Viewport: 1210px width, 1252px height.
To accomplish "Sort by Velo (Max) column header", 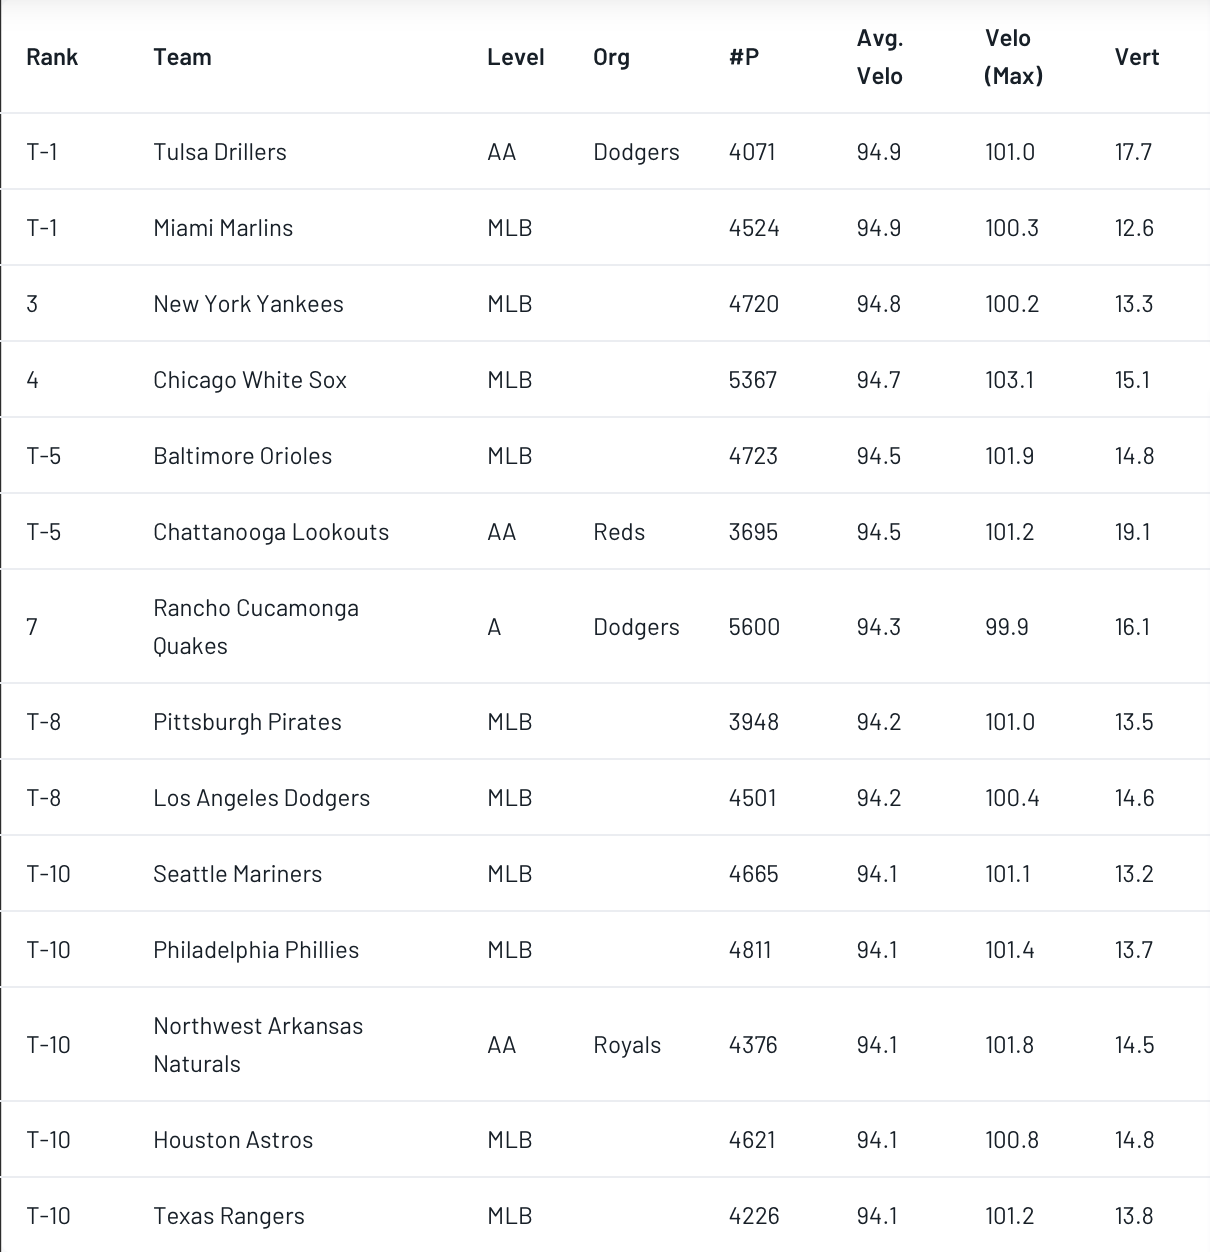I will coord(1014,57).
